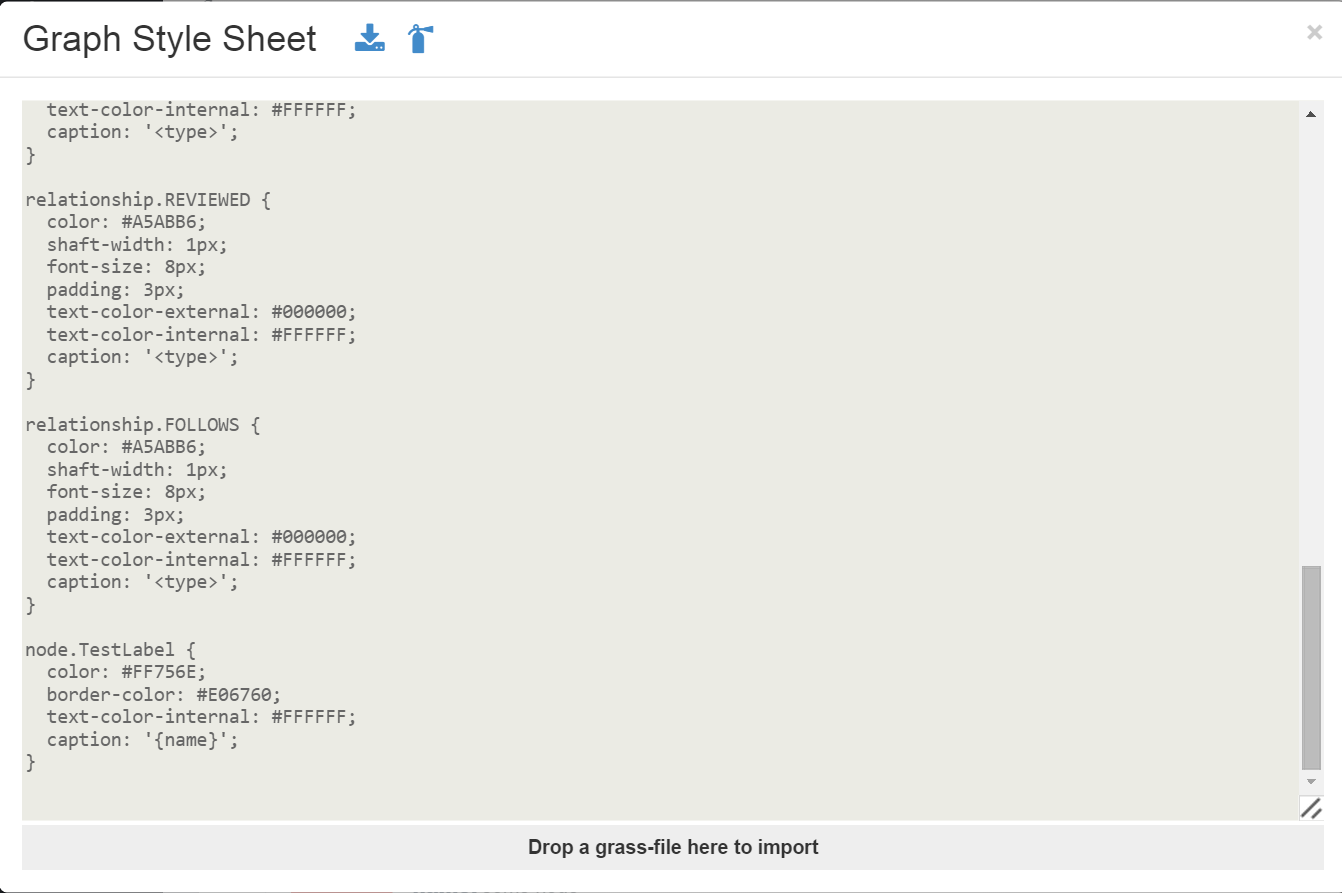Image resolution: width=1342 pixels, height=893 pixels.
Task: Click the scrollbar up arrow
Action: tap(1311, 113)
